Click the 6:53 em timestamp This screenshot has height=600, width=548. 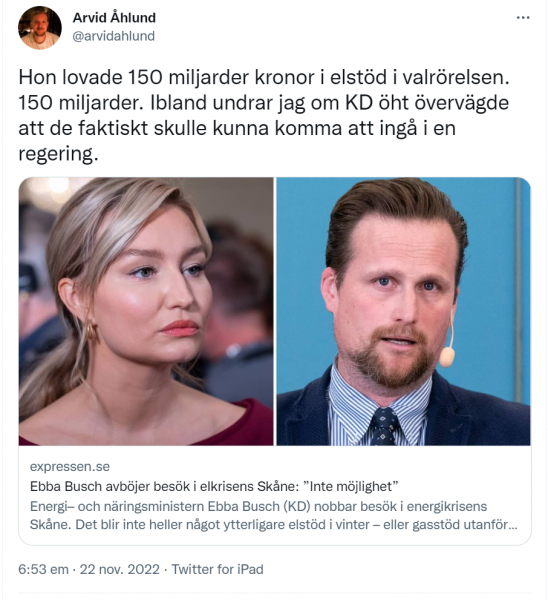coord(43,569)
